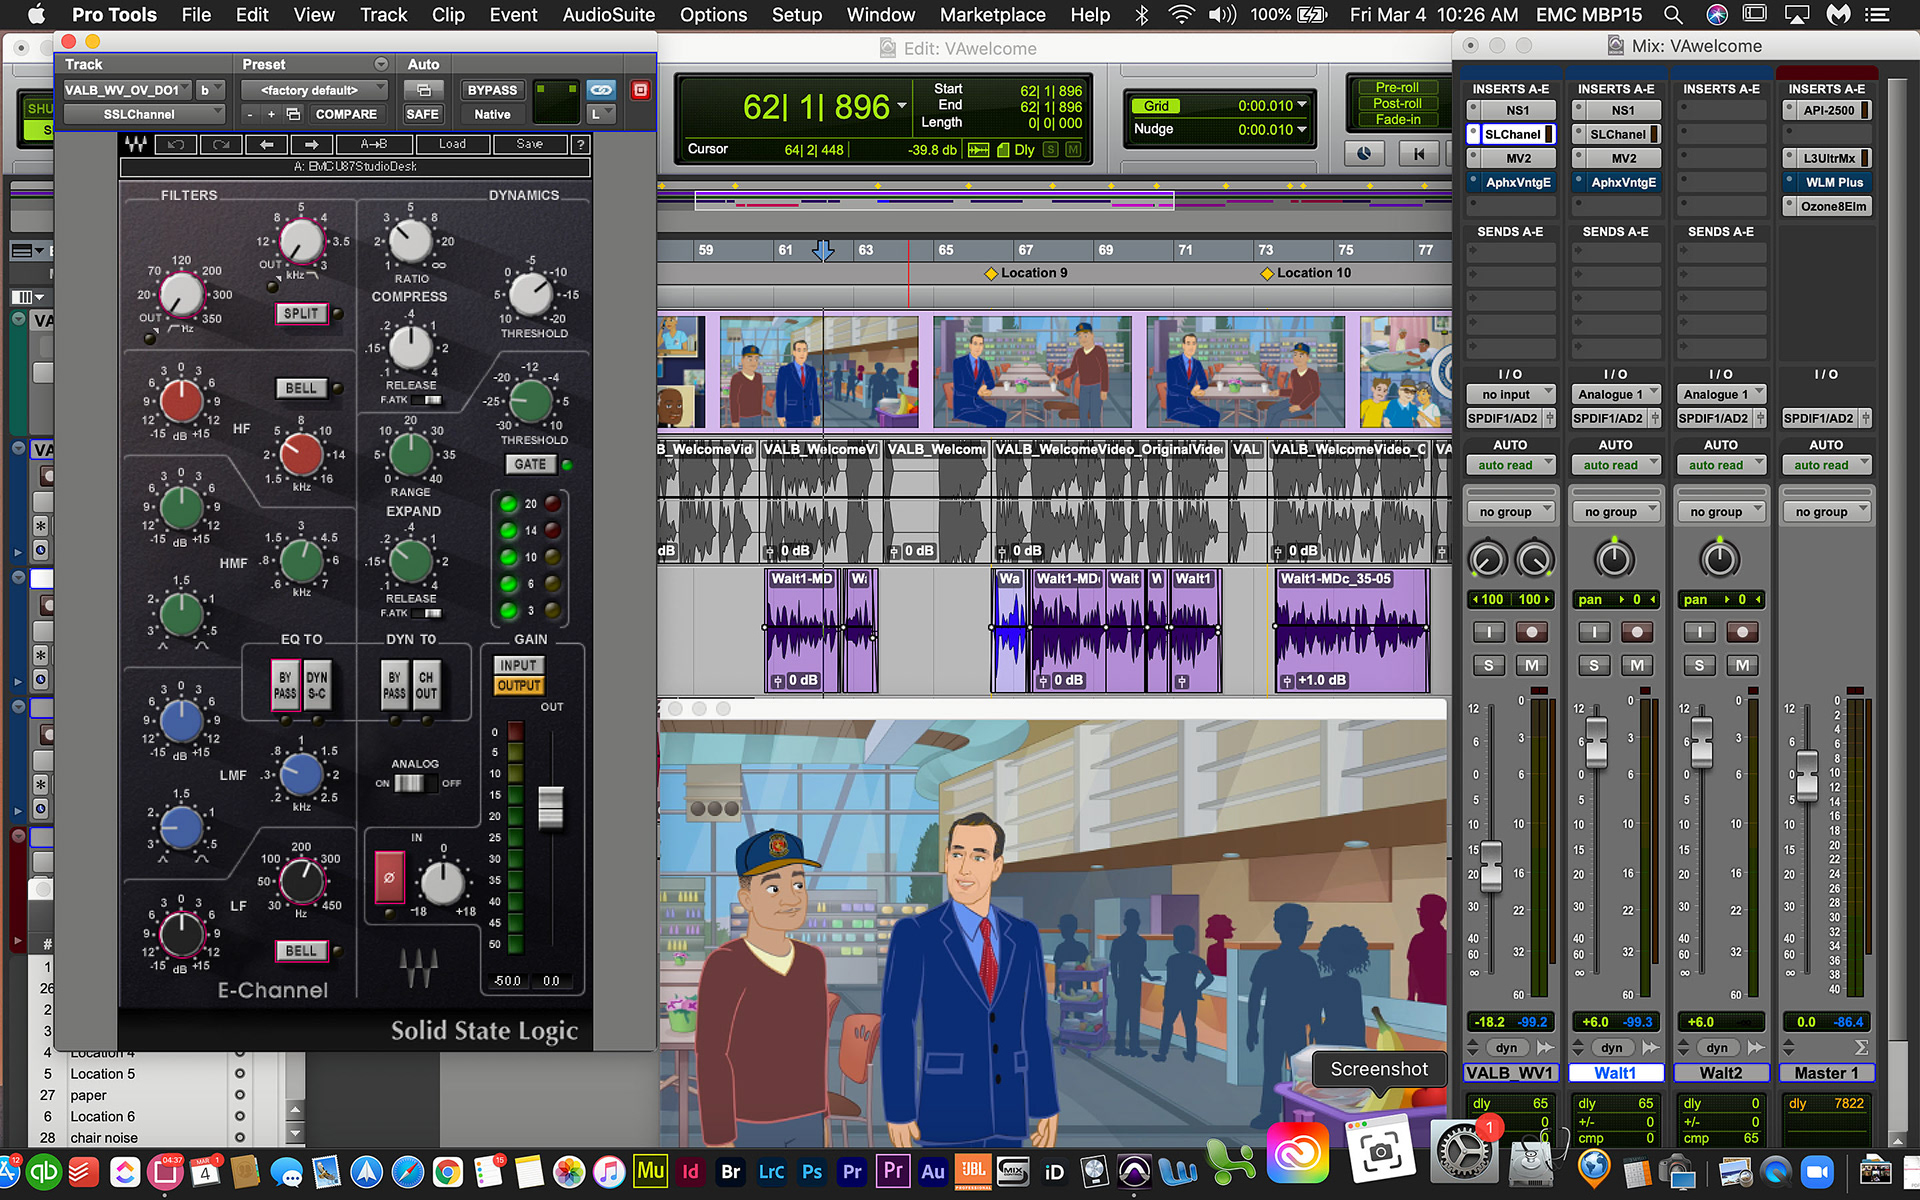Open the SSLChannel plug-in selector
Screen dimensions: 1920x1200
143,114
